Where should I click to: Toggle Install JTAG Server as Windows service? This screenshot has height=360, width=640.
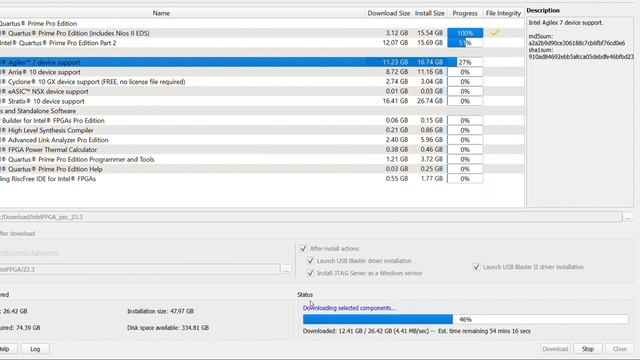[x=310, y=273]
